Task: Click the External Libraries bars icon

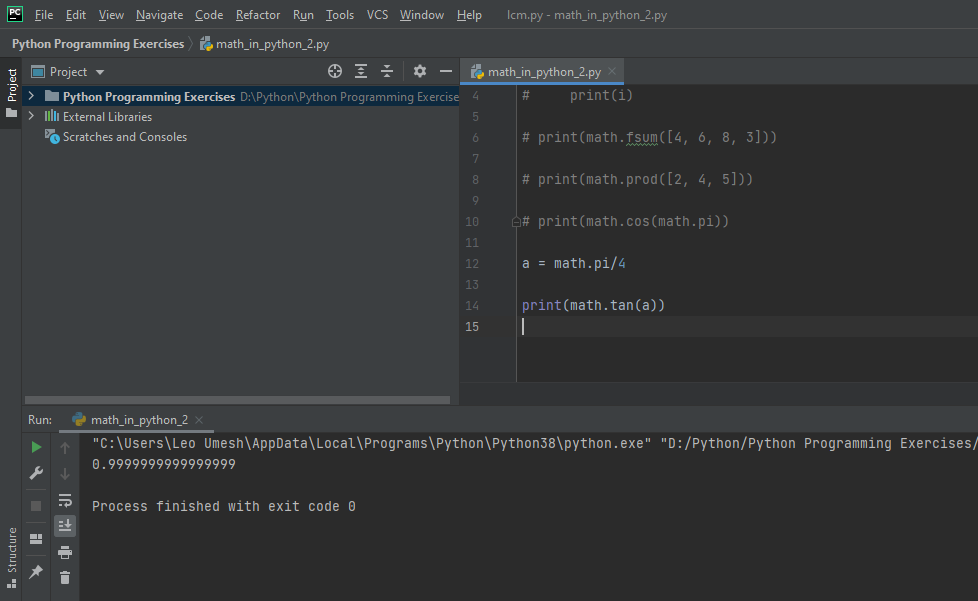Action: tap(52, 116)
